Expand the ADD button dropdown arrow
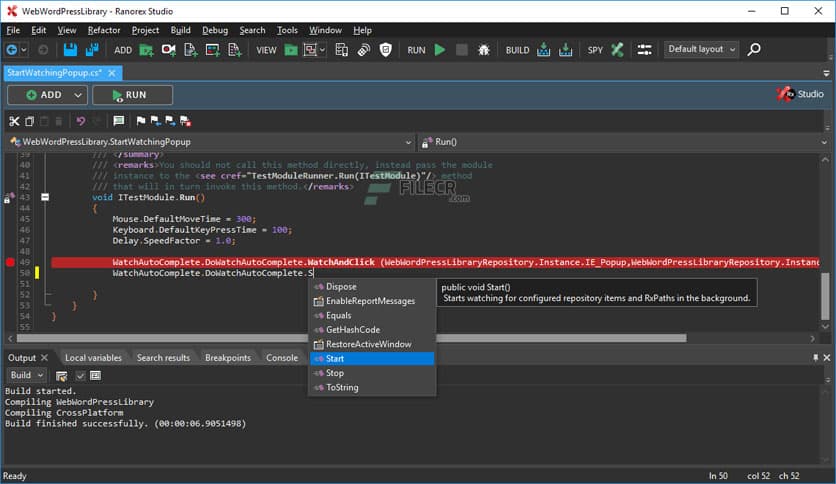 click(x=78, y=95)
